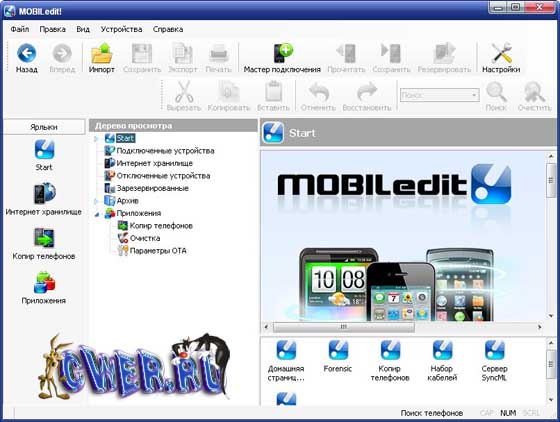Click Приложения shortcut icon in sidebar

(x=44, y=282)
